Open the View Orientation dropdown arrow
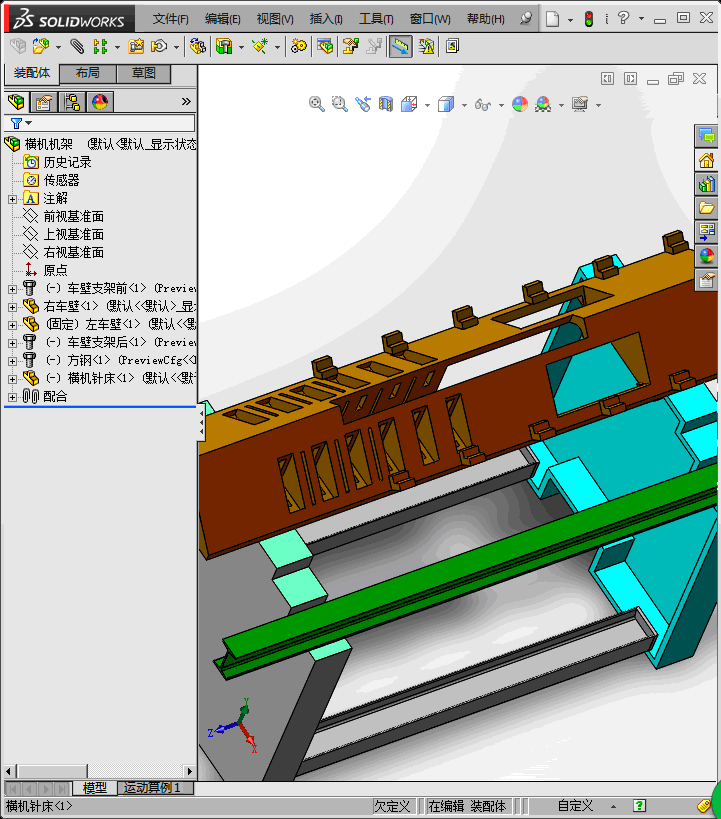Screen dimensions: 721x819 pyautogui.click(x=427, y=105)
